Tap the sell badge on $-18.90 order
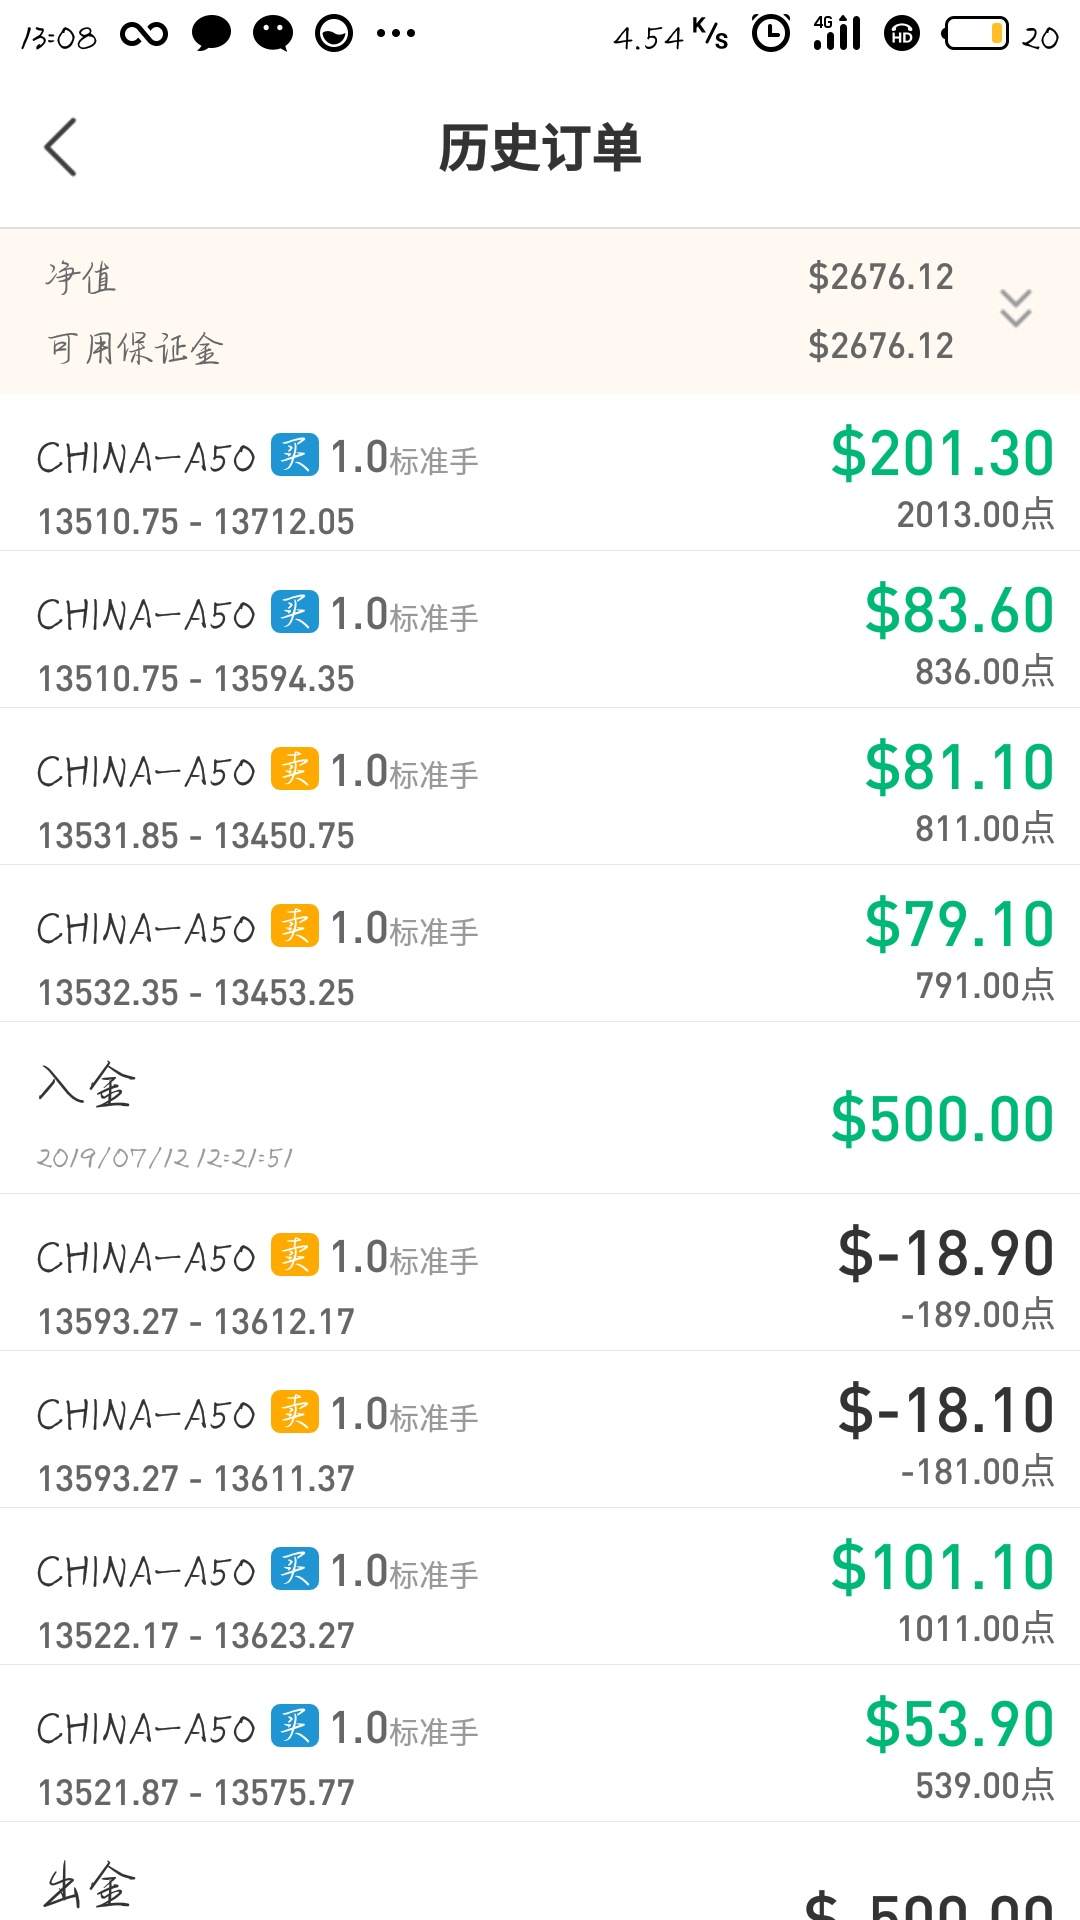 (x=295, y=1256)
